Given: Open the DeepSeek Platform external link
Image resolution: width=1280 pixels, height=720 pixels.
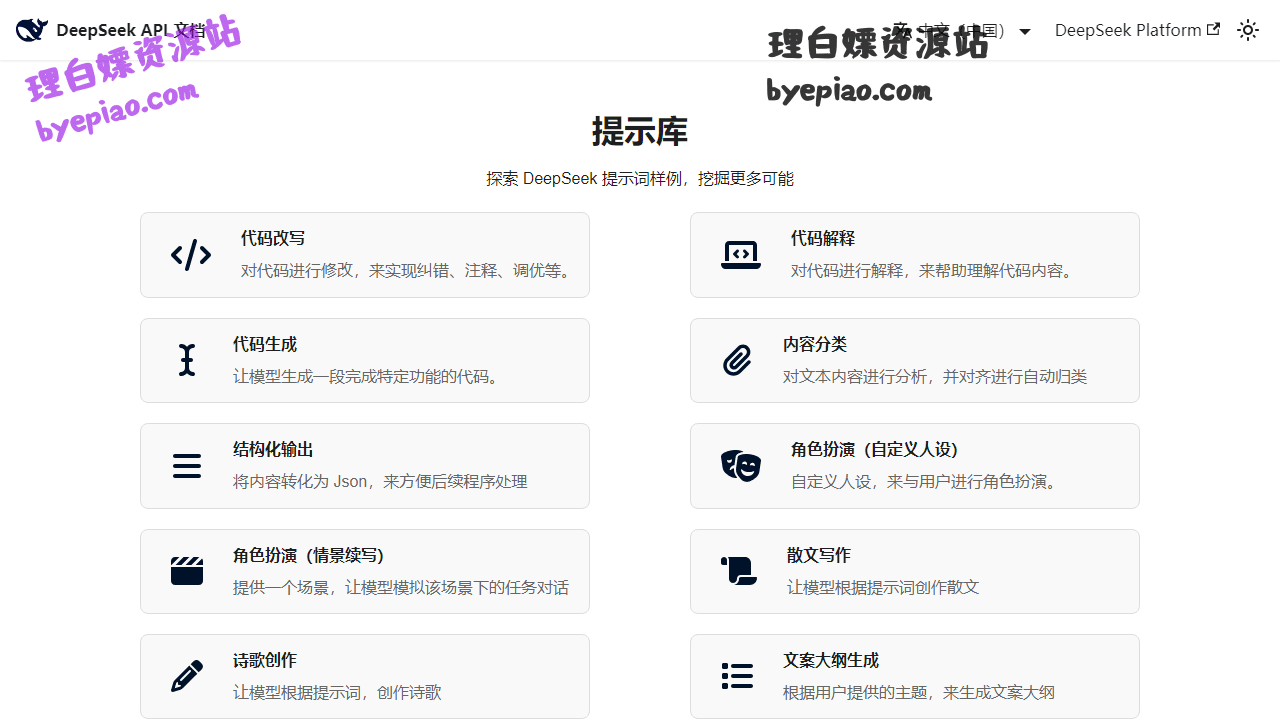Looking at the screenshot, I should [1137, 30].
